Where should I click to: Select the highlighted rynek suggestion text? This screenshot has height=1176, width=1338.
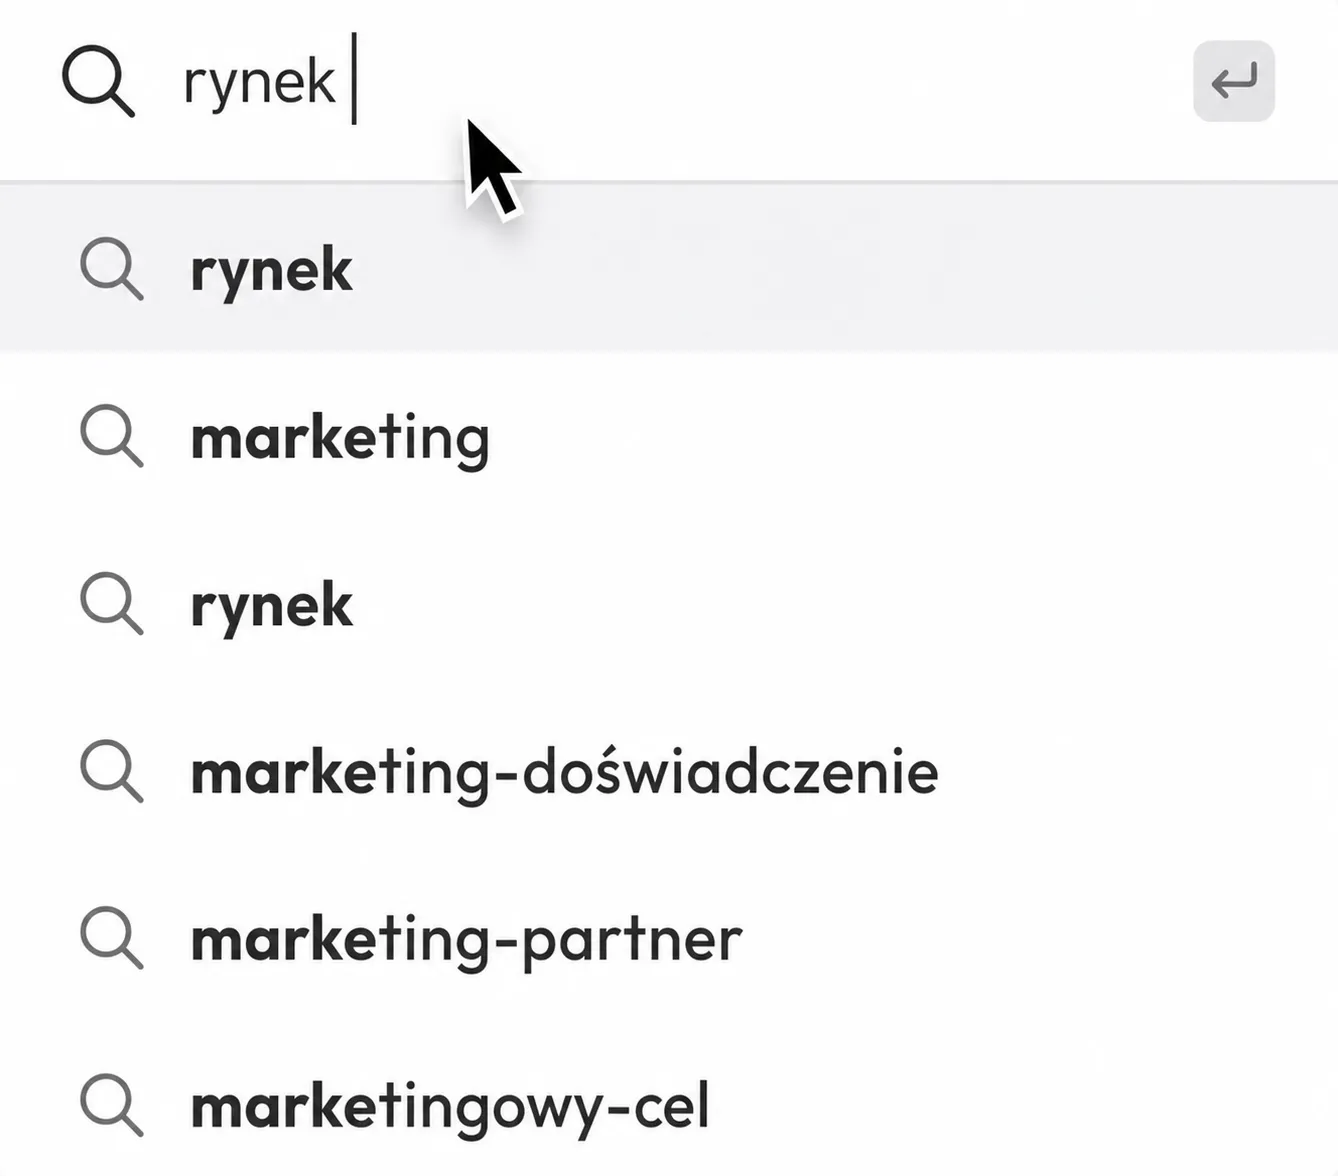click(x=271, y=271)
